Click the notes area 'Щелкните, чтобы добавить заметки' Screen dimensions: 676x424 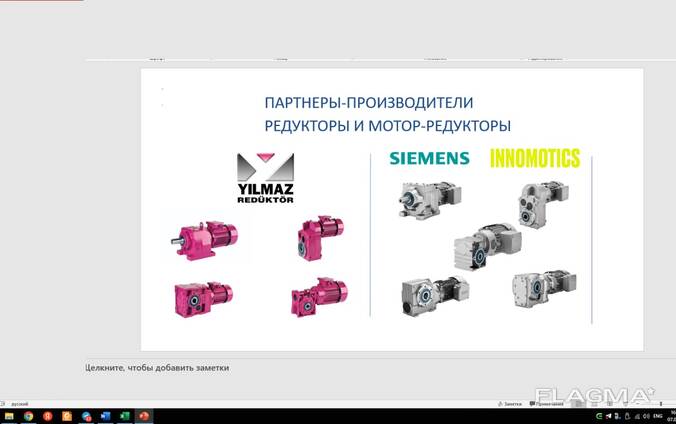pyautogui.click(x=157, y=368)
